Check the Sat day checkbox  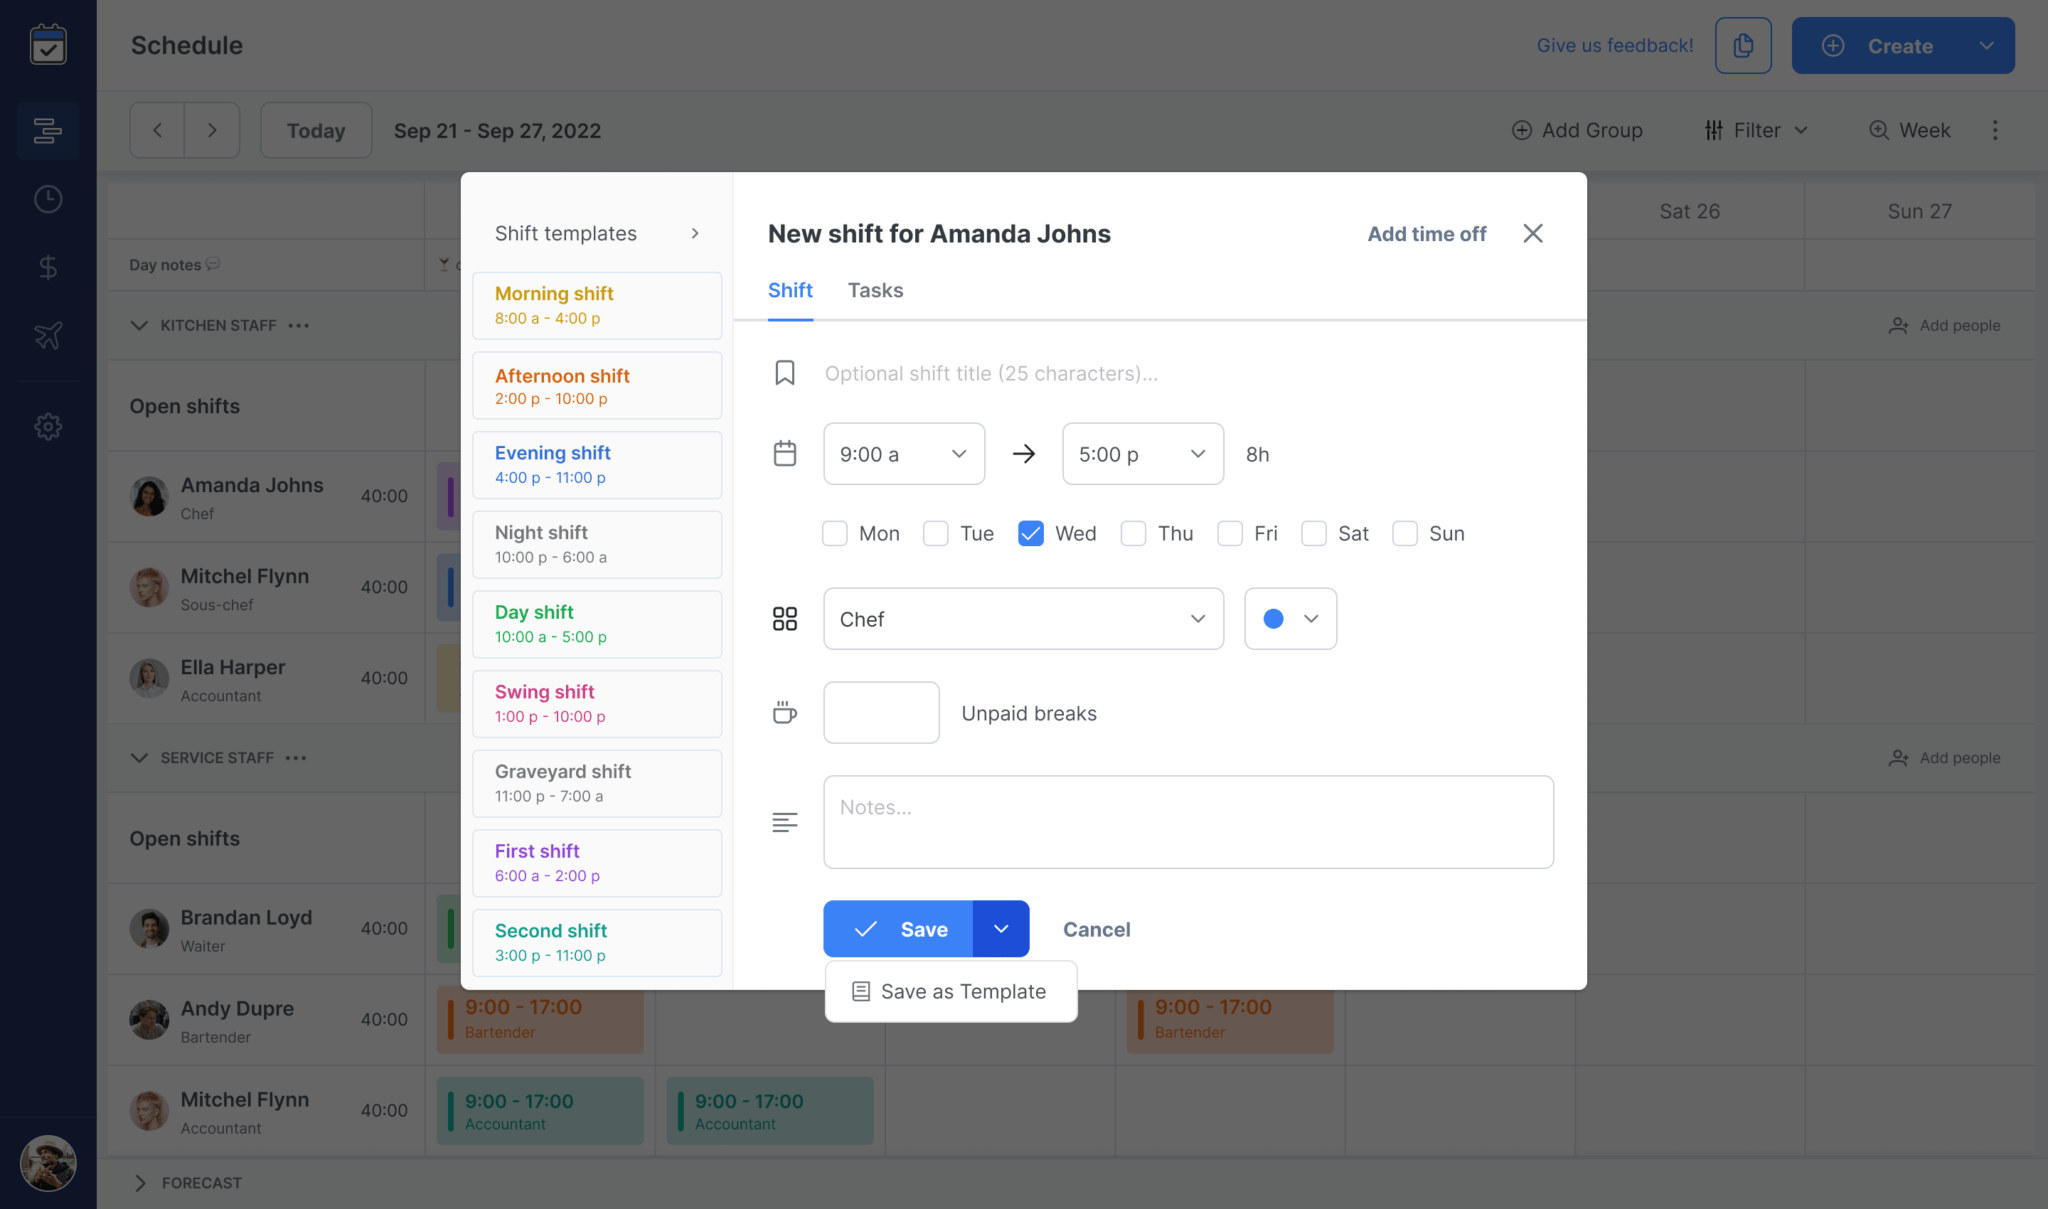click(x=1312, y=533)
